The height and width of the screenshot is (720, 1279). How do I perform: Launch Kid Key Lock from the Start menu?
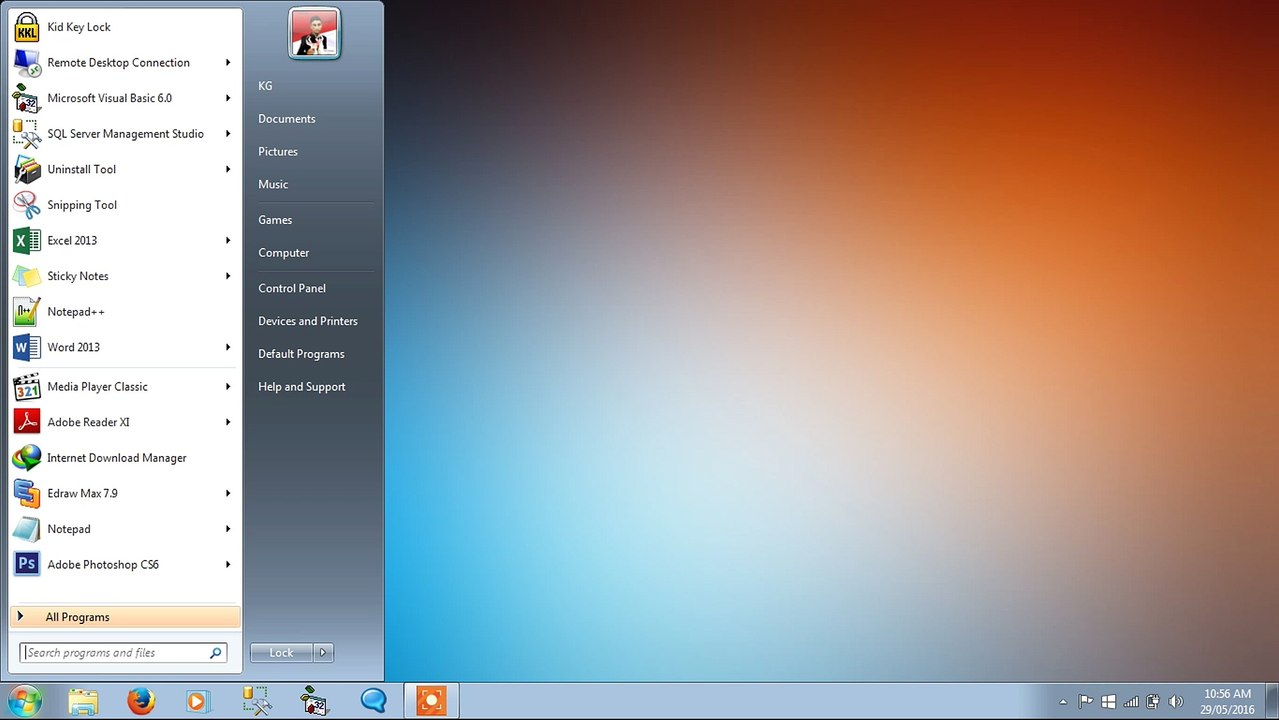click(x=125, y=27)
